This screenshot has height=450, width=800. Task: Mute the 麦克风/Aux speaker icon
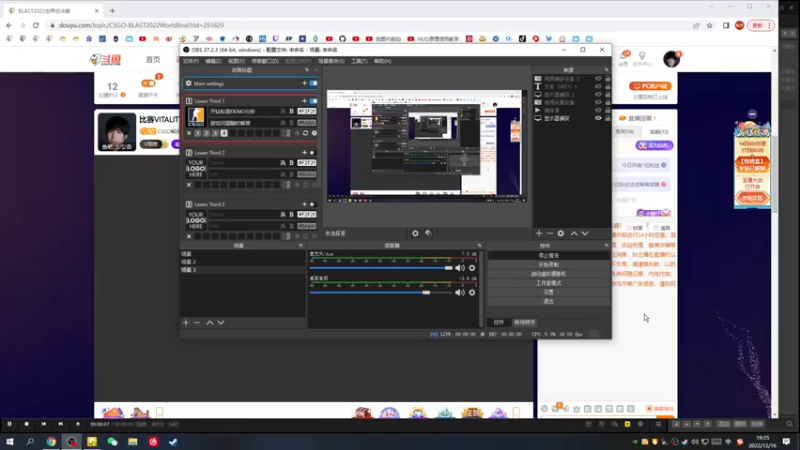pyautogui.click(x=460, y=268)
